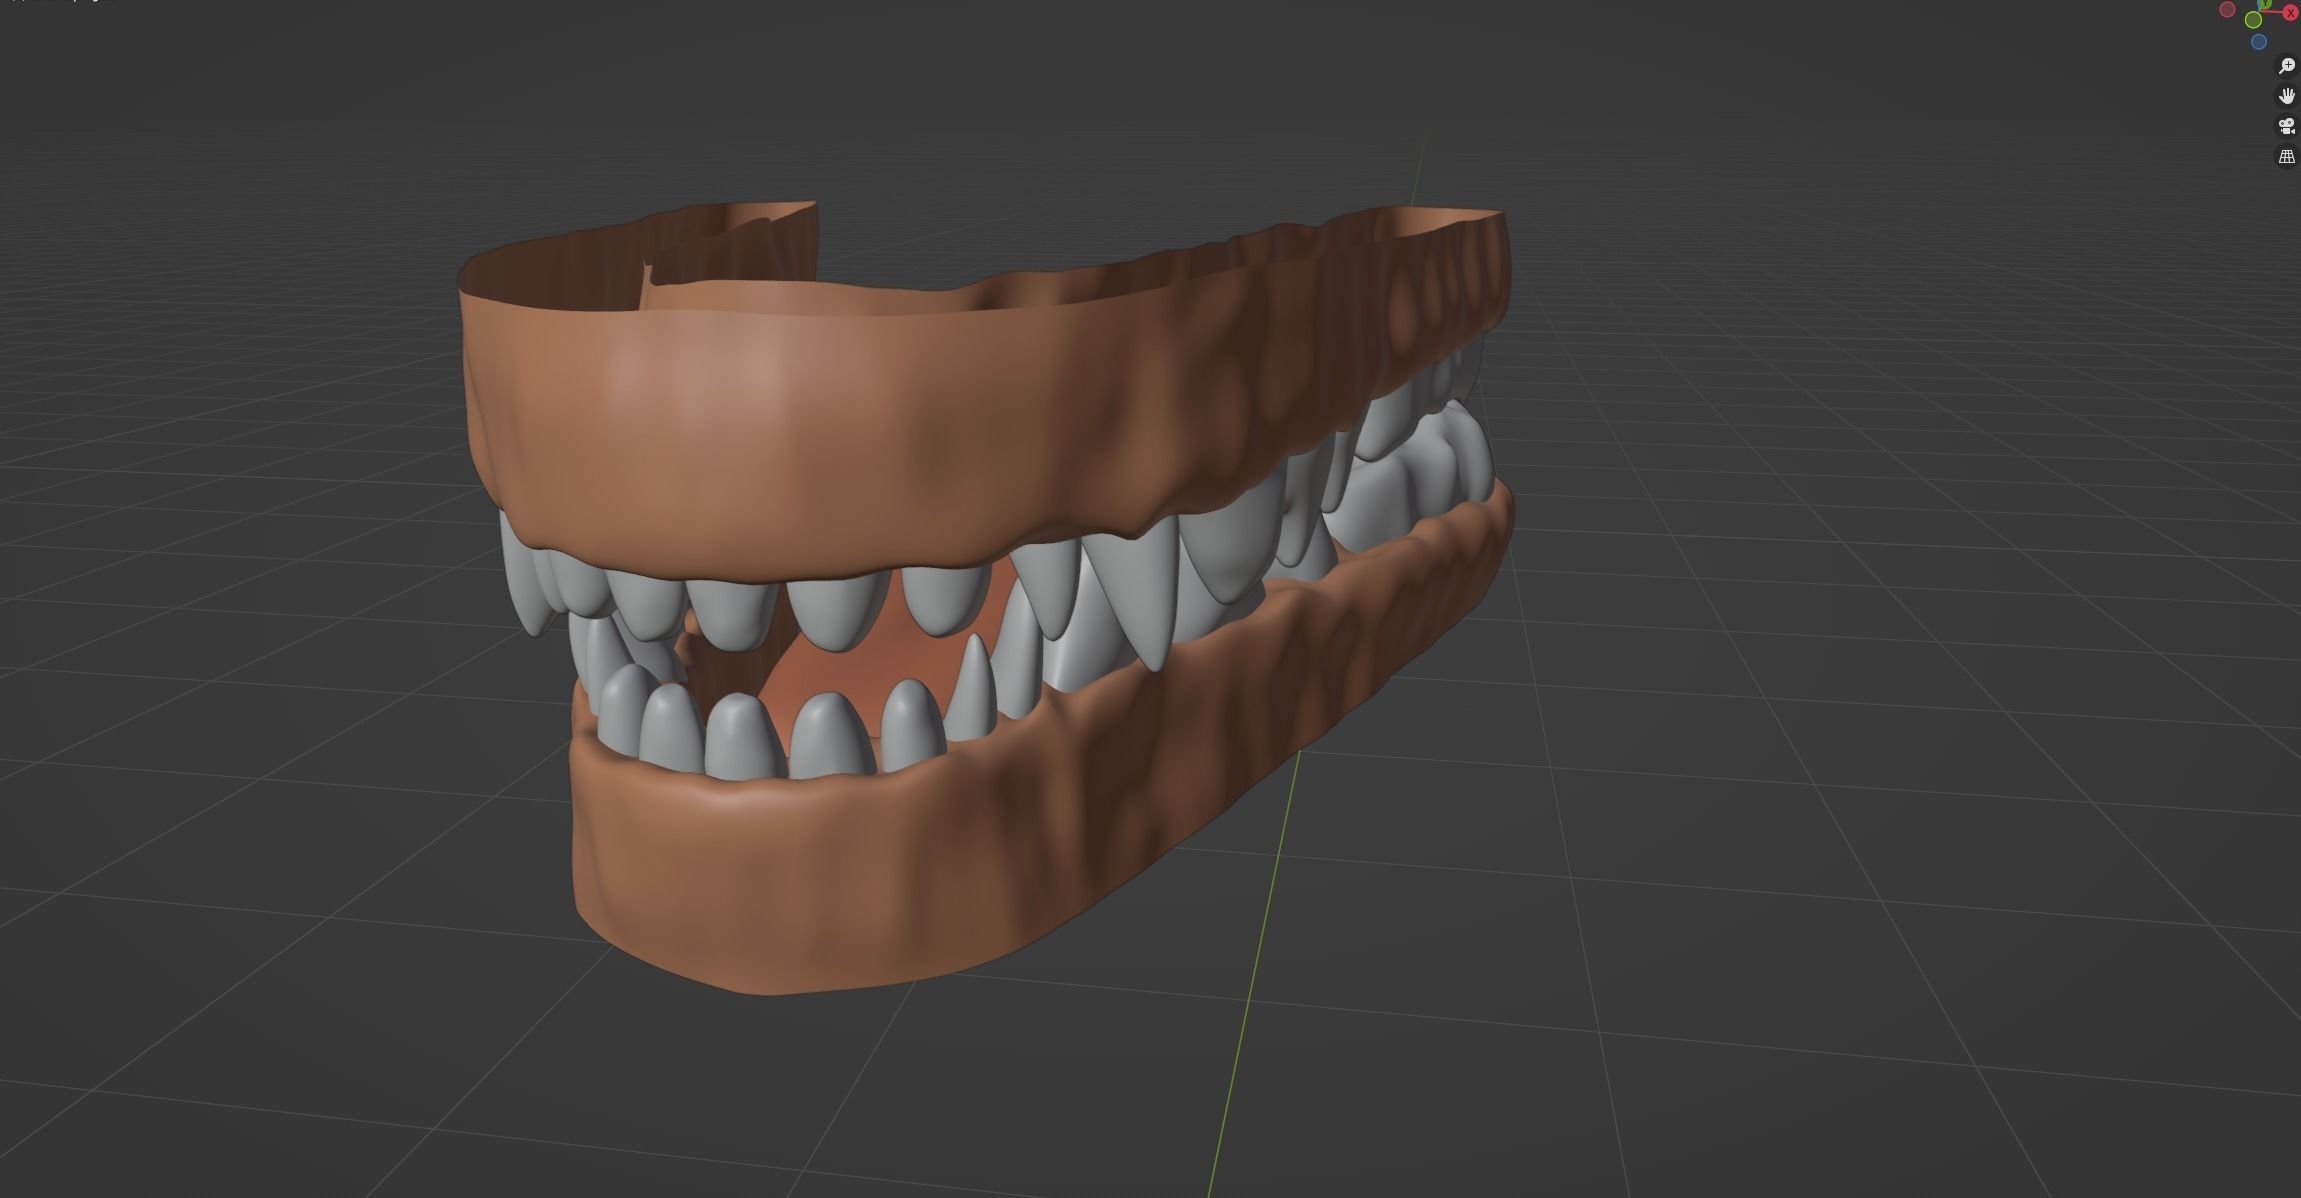Click the zoom magnifier viewport button

(2287, 66)
